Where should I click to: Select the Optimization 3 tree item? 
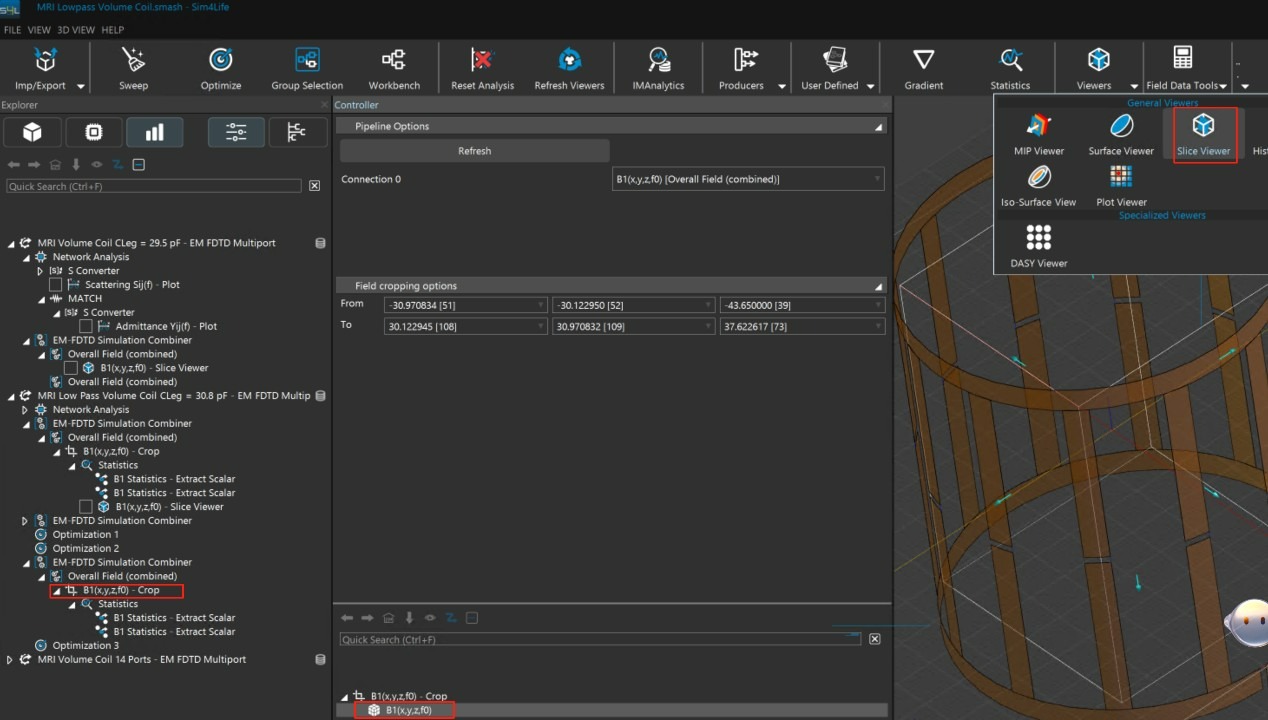click(85, 646)
